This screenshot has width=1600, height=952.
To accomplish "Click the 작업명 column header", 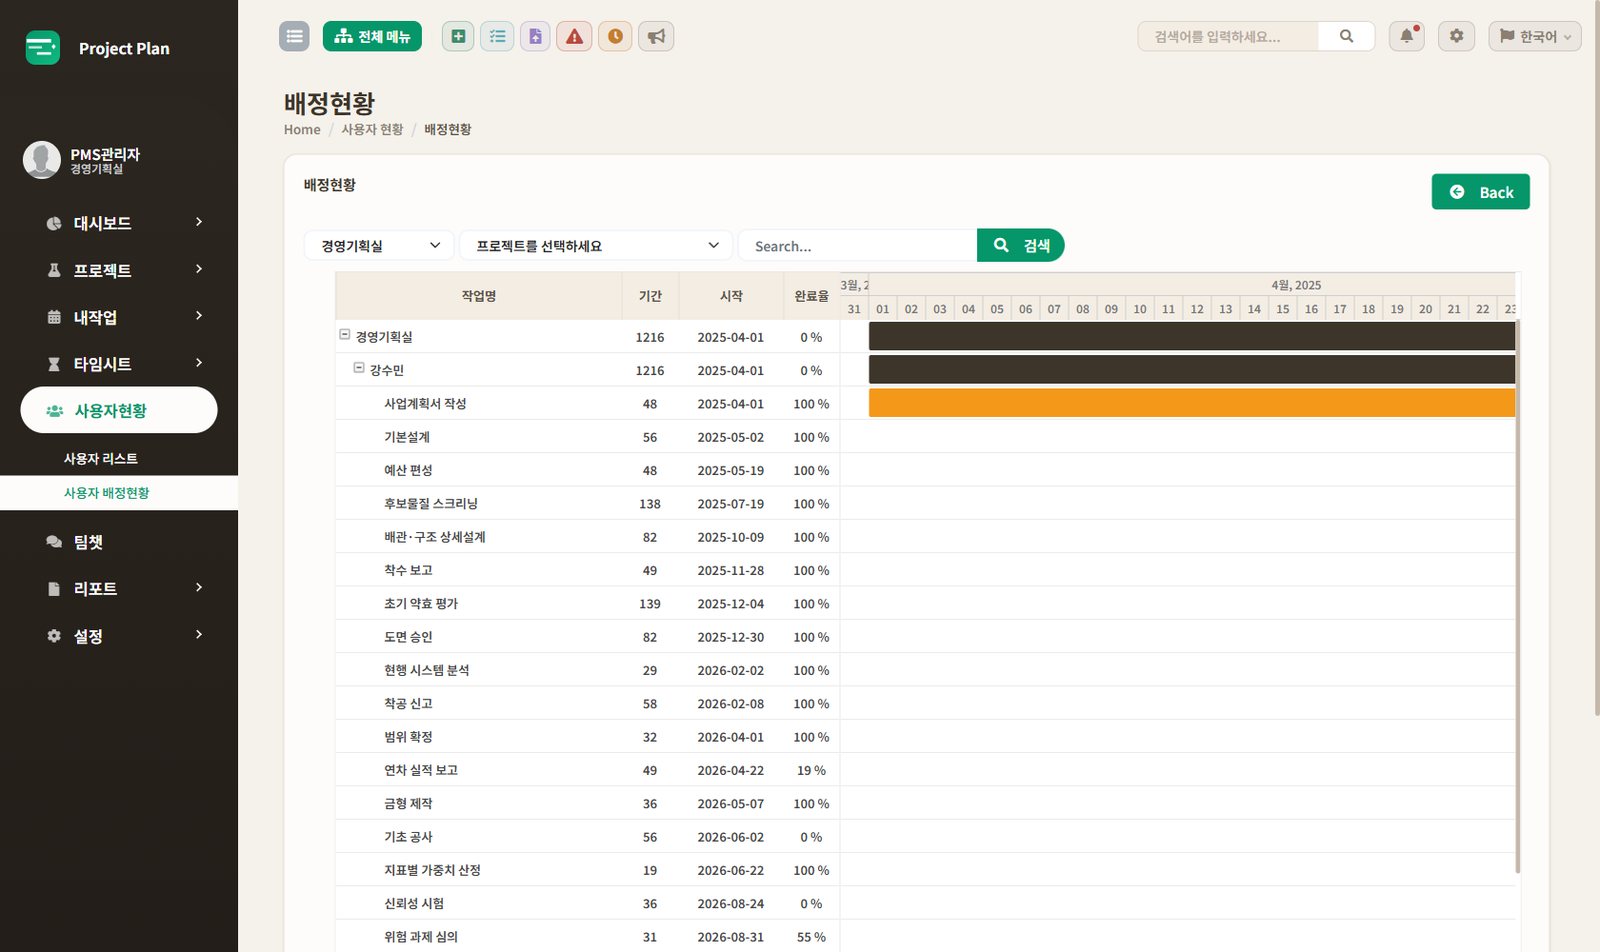I will (479, 296).
